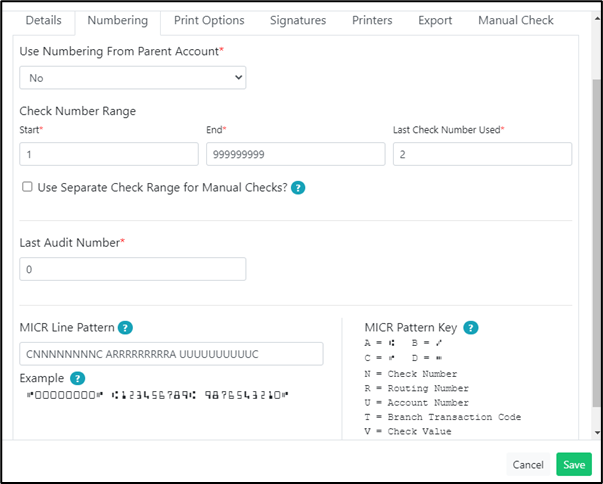Screen dimensions: 603x484
Task: Switch to Manual Check tab
Action: point(516,20)
